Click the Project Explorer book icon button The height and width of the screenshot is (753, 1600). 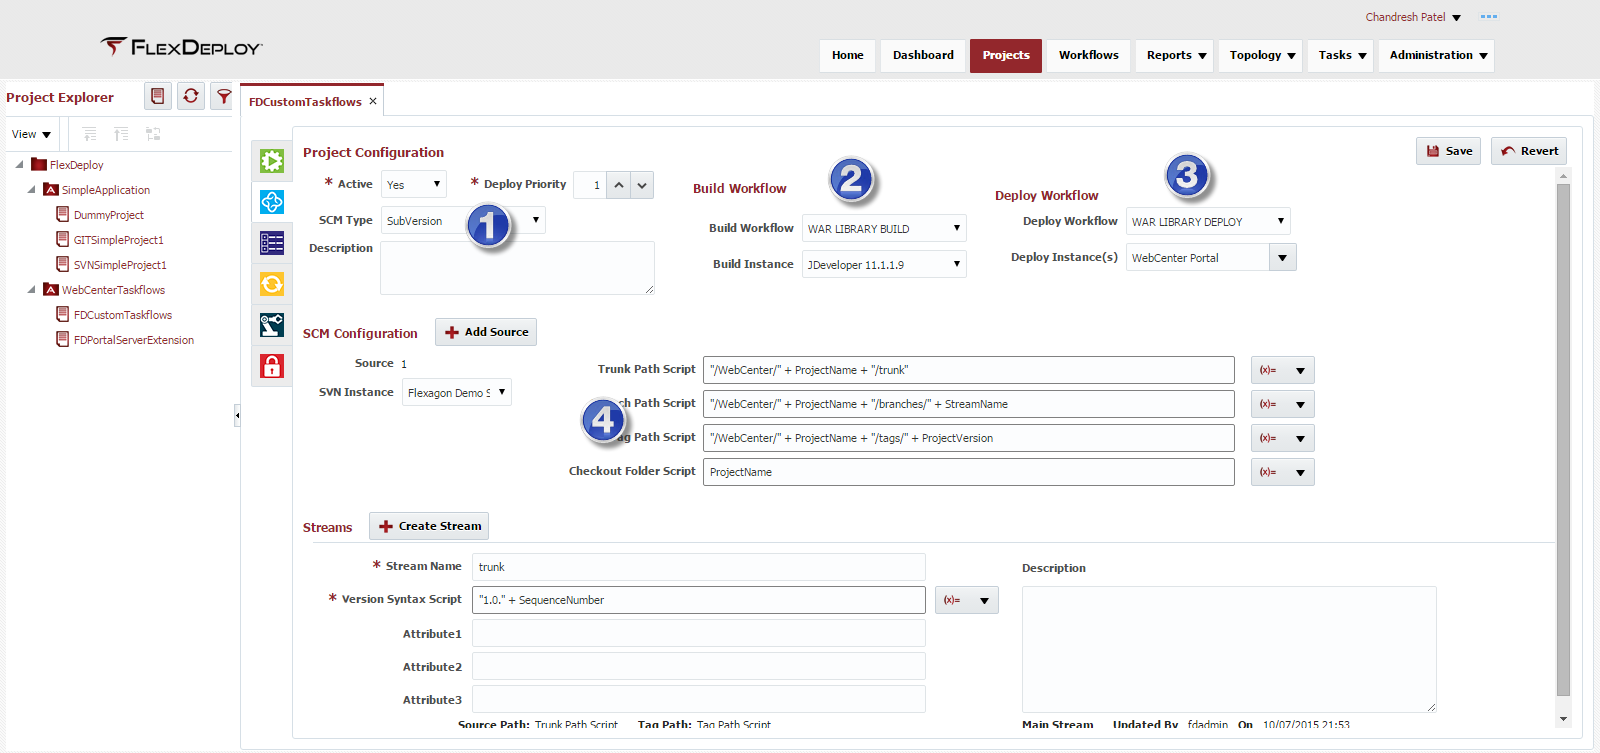coord(158,96)
